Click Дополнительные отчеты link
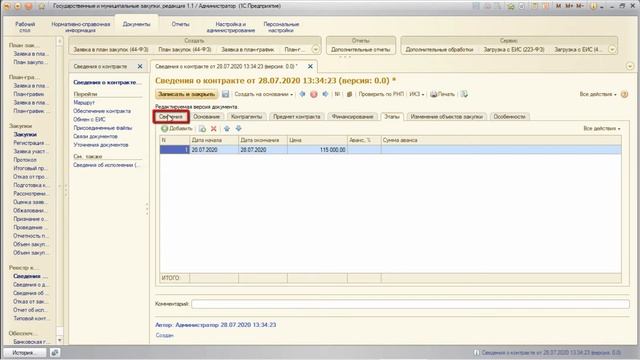 pos(360,49)
